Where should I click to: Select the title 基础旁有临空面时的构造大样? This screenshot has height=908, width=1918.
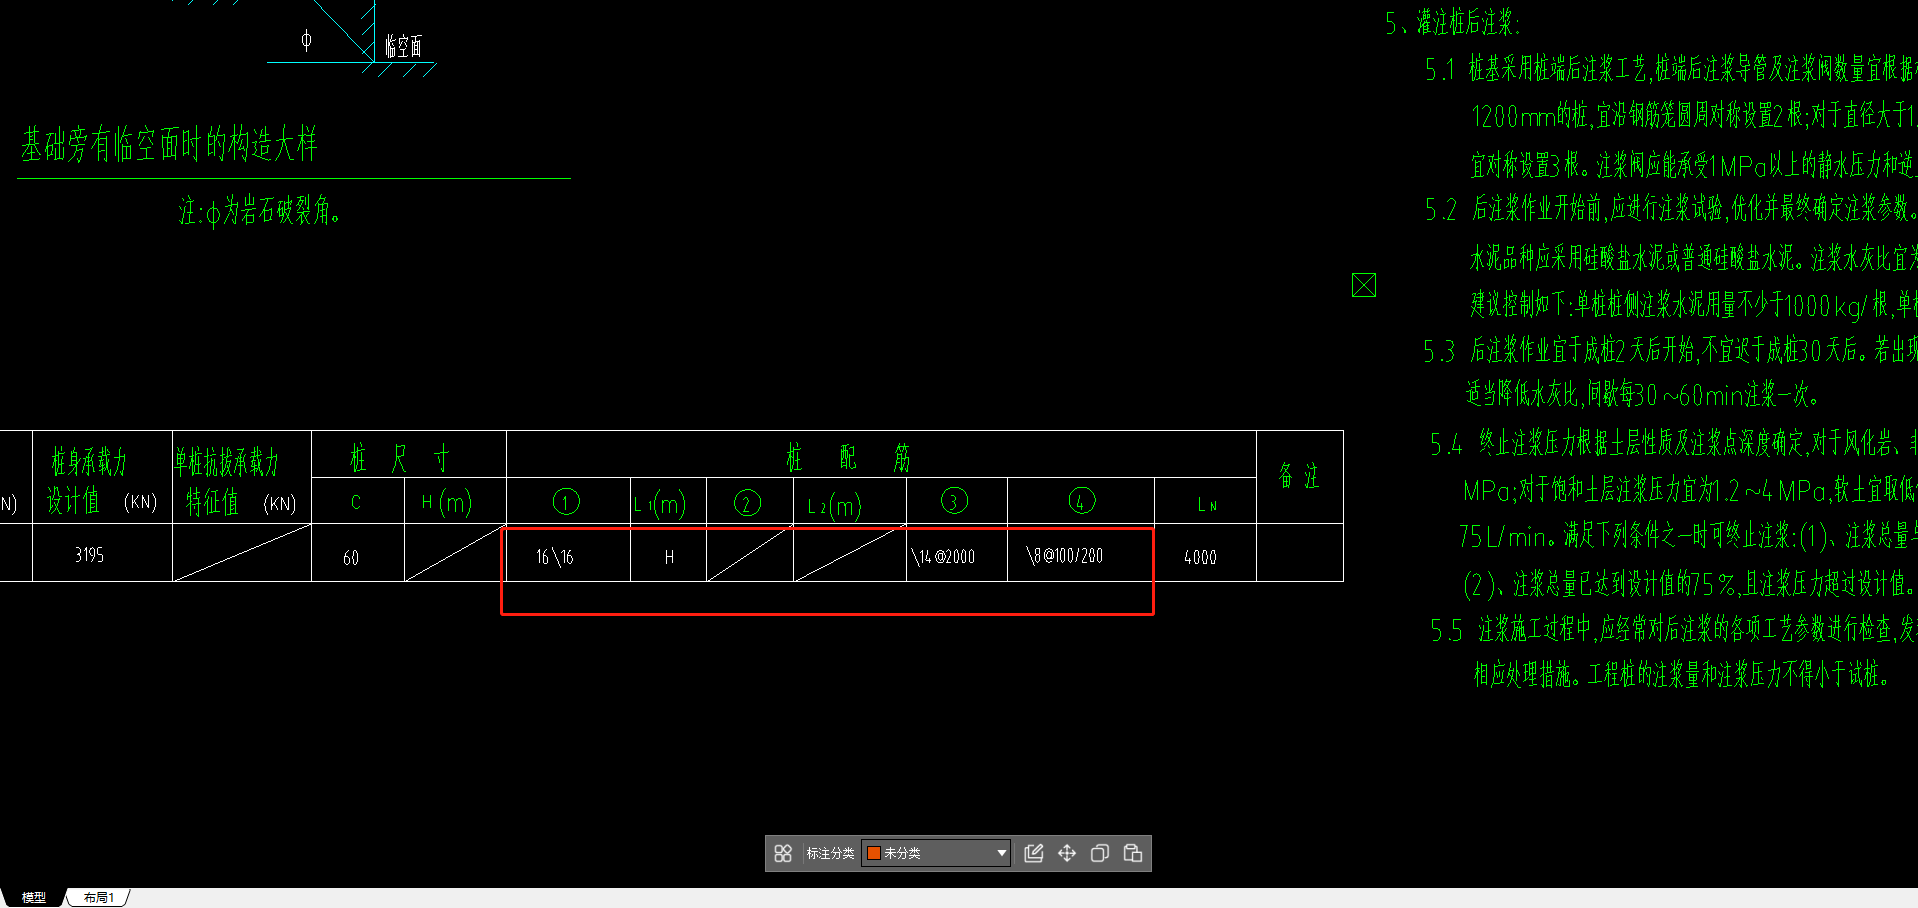(170, 144)
